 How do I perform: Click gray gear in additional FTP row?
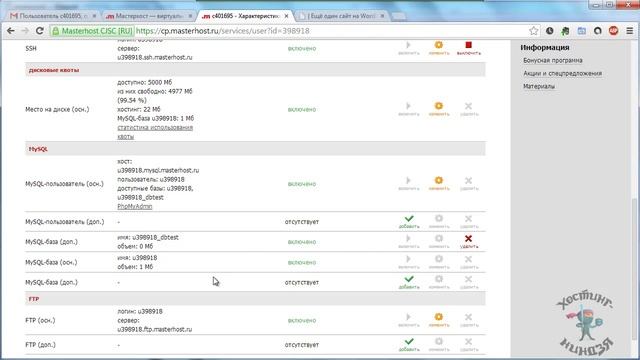[x=438, y=341]
